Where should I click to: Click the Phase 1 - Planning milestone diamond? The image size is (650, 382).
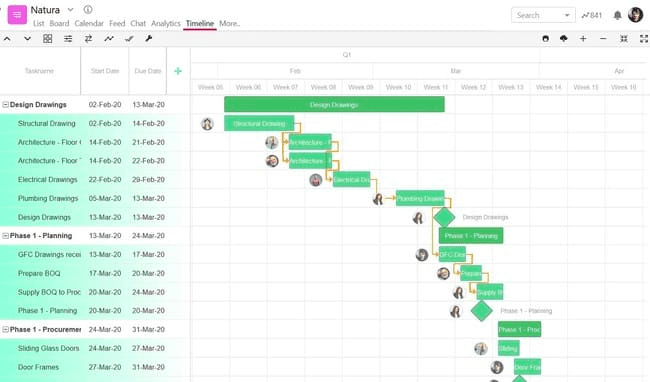pos(482,311)
